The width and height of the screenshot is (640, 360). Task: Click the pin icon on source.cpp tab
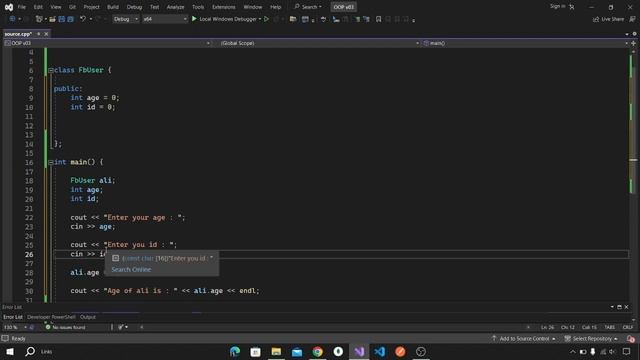[39, 34]
